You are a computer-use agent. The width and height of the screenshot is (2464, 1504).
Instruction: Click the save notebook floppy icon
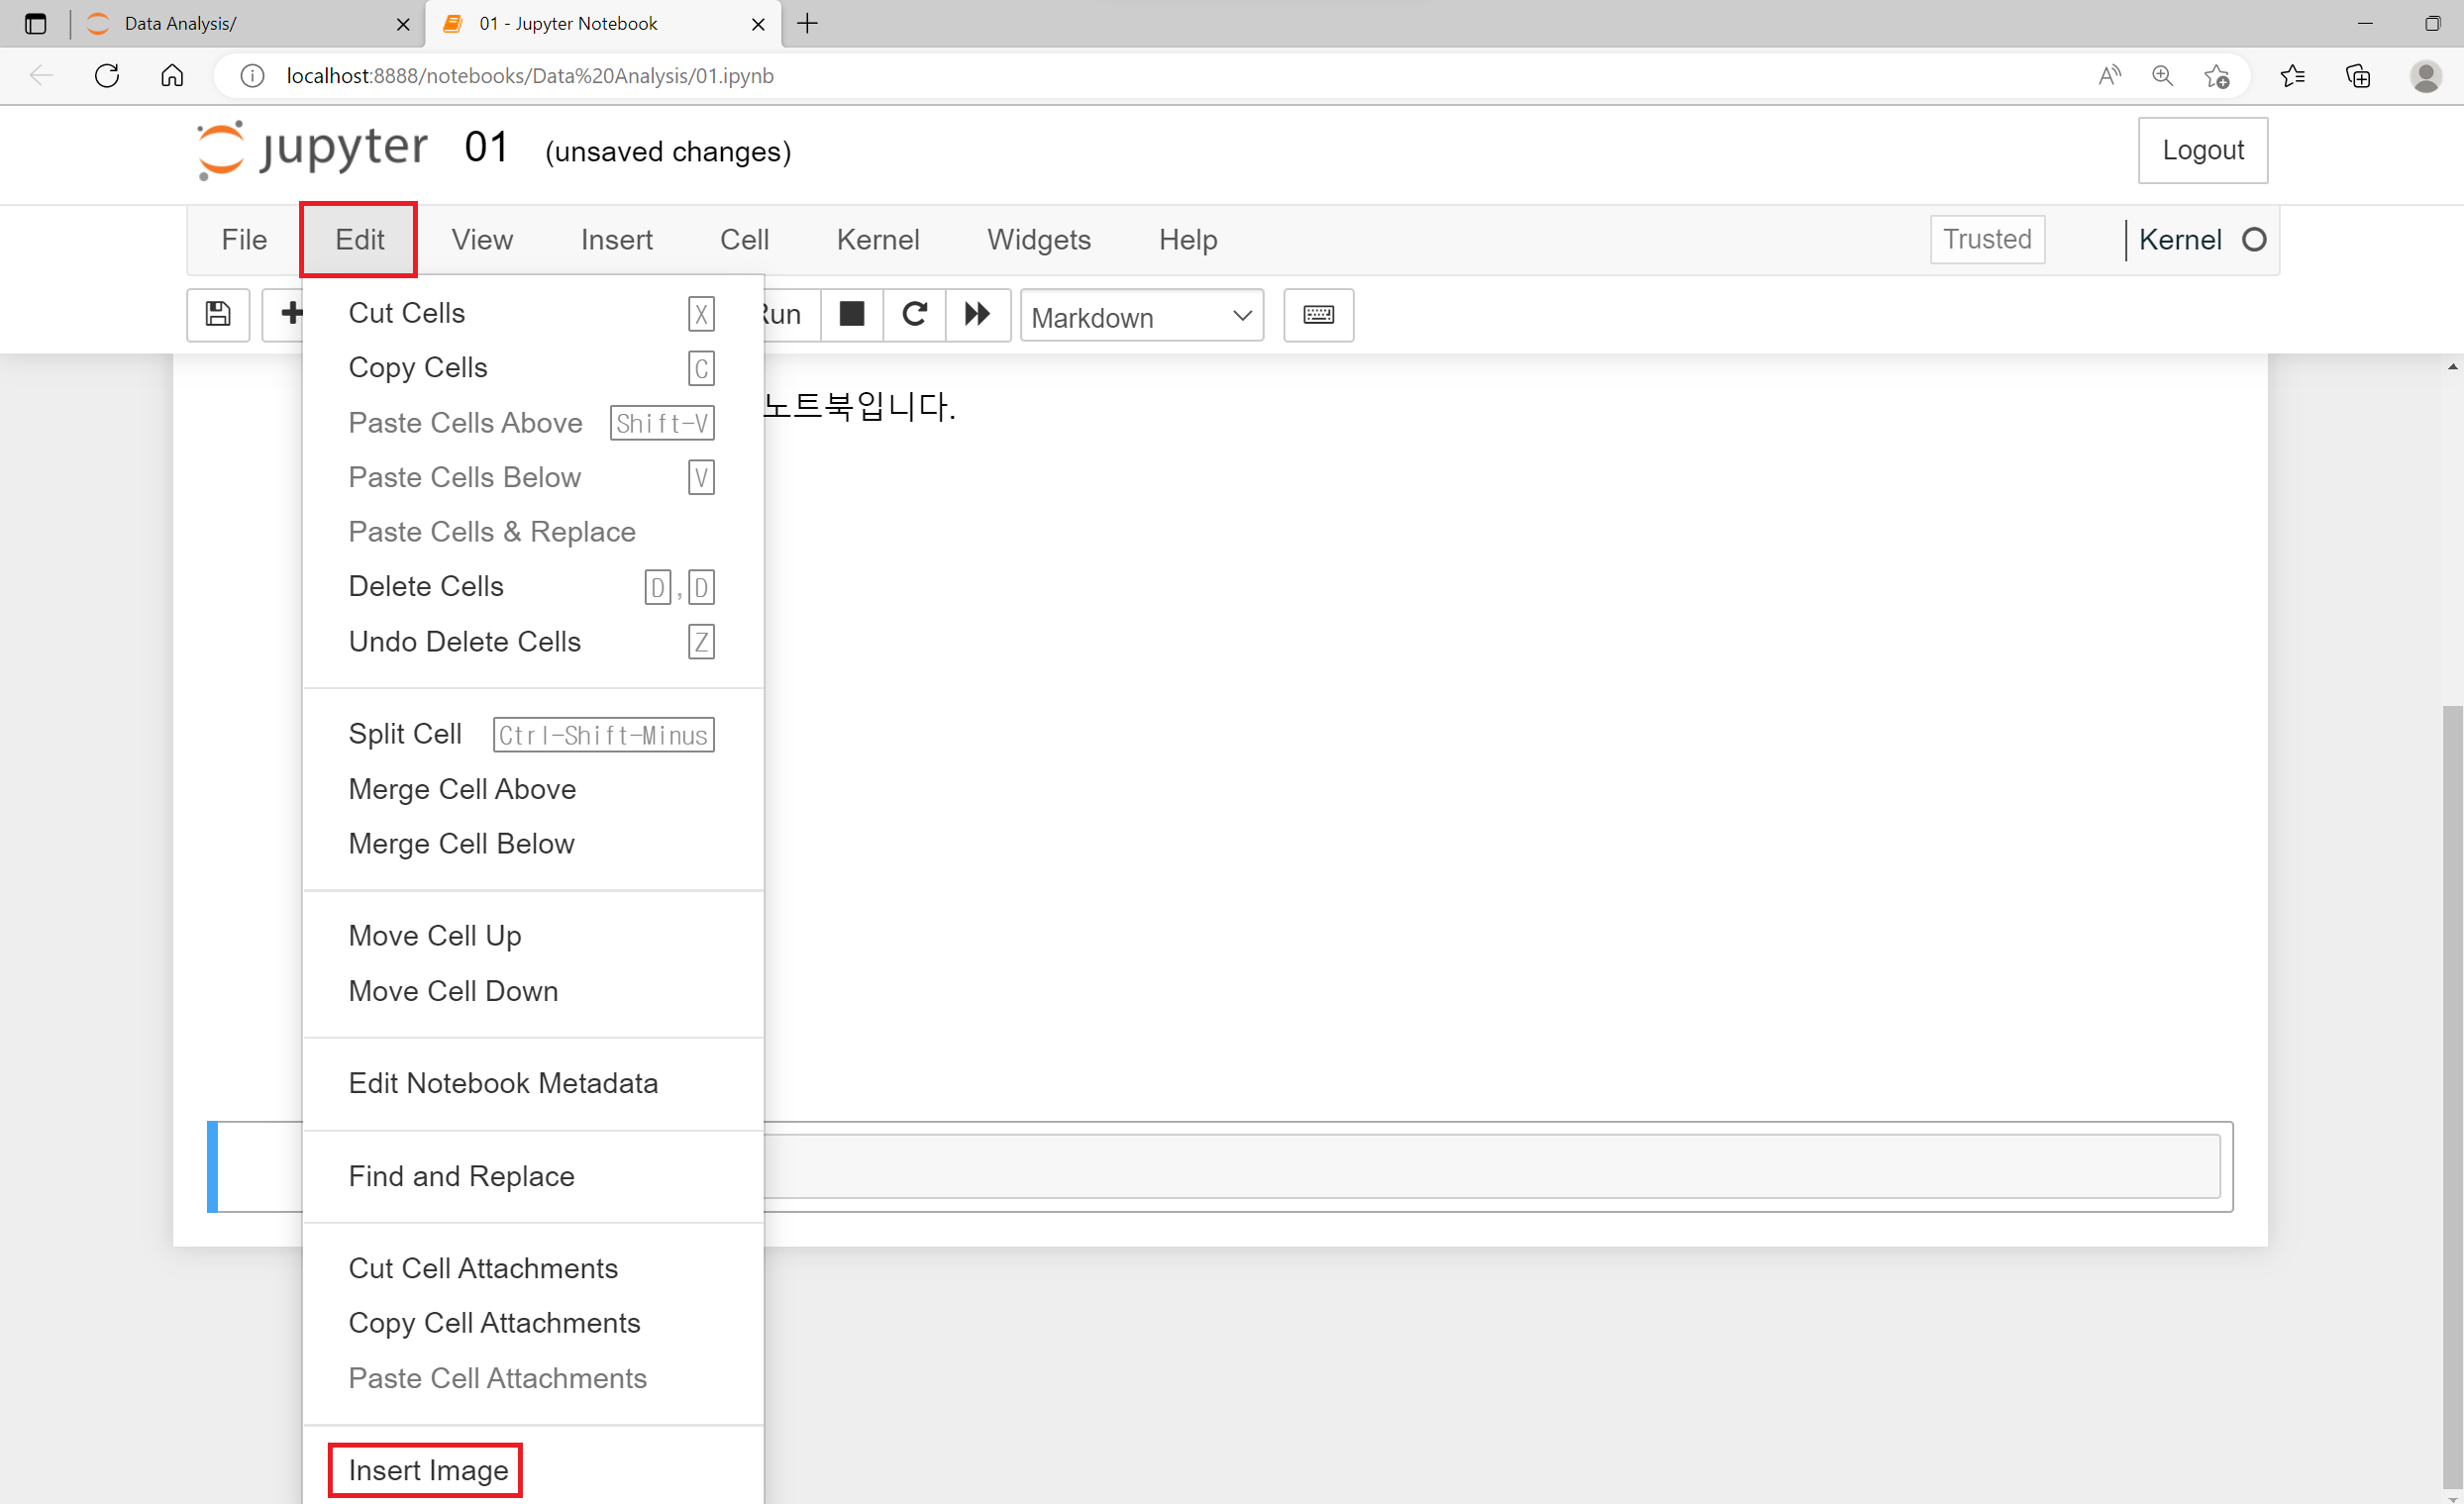(217, 314)
